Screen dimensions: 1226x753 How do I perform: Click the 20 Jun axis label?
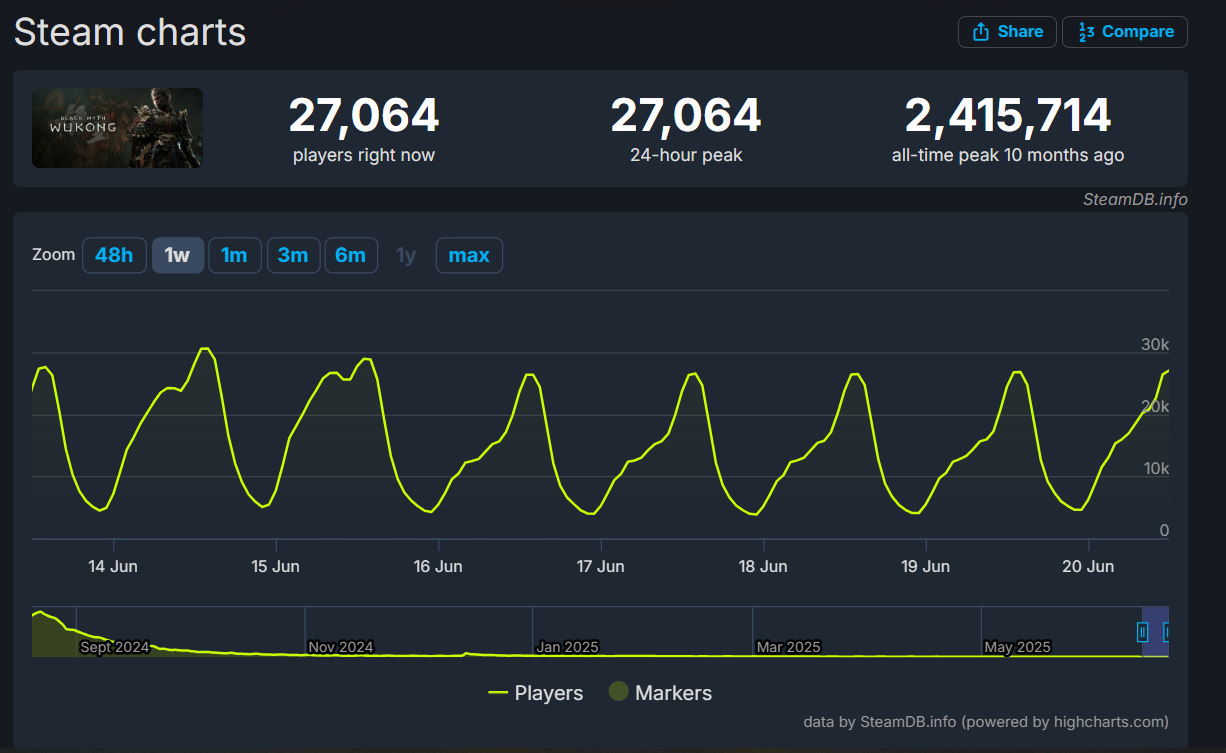click(1088, 566)
